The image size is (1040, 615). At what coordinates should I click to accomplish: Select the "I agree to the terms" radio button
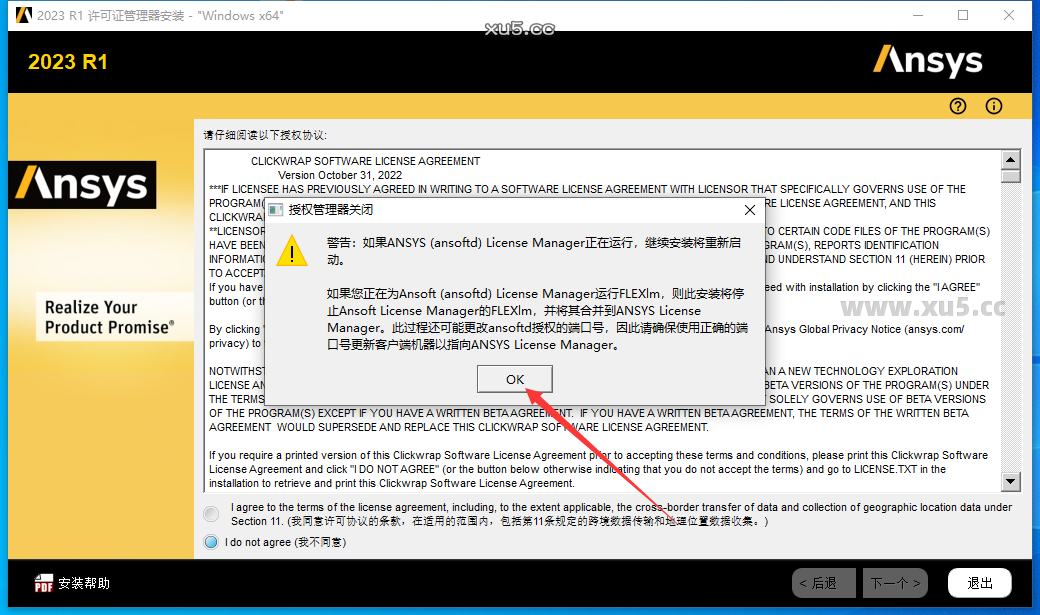coord(211,514)
